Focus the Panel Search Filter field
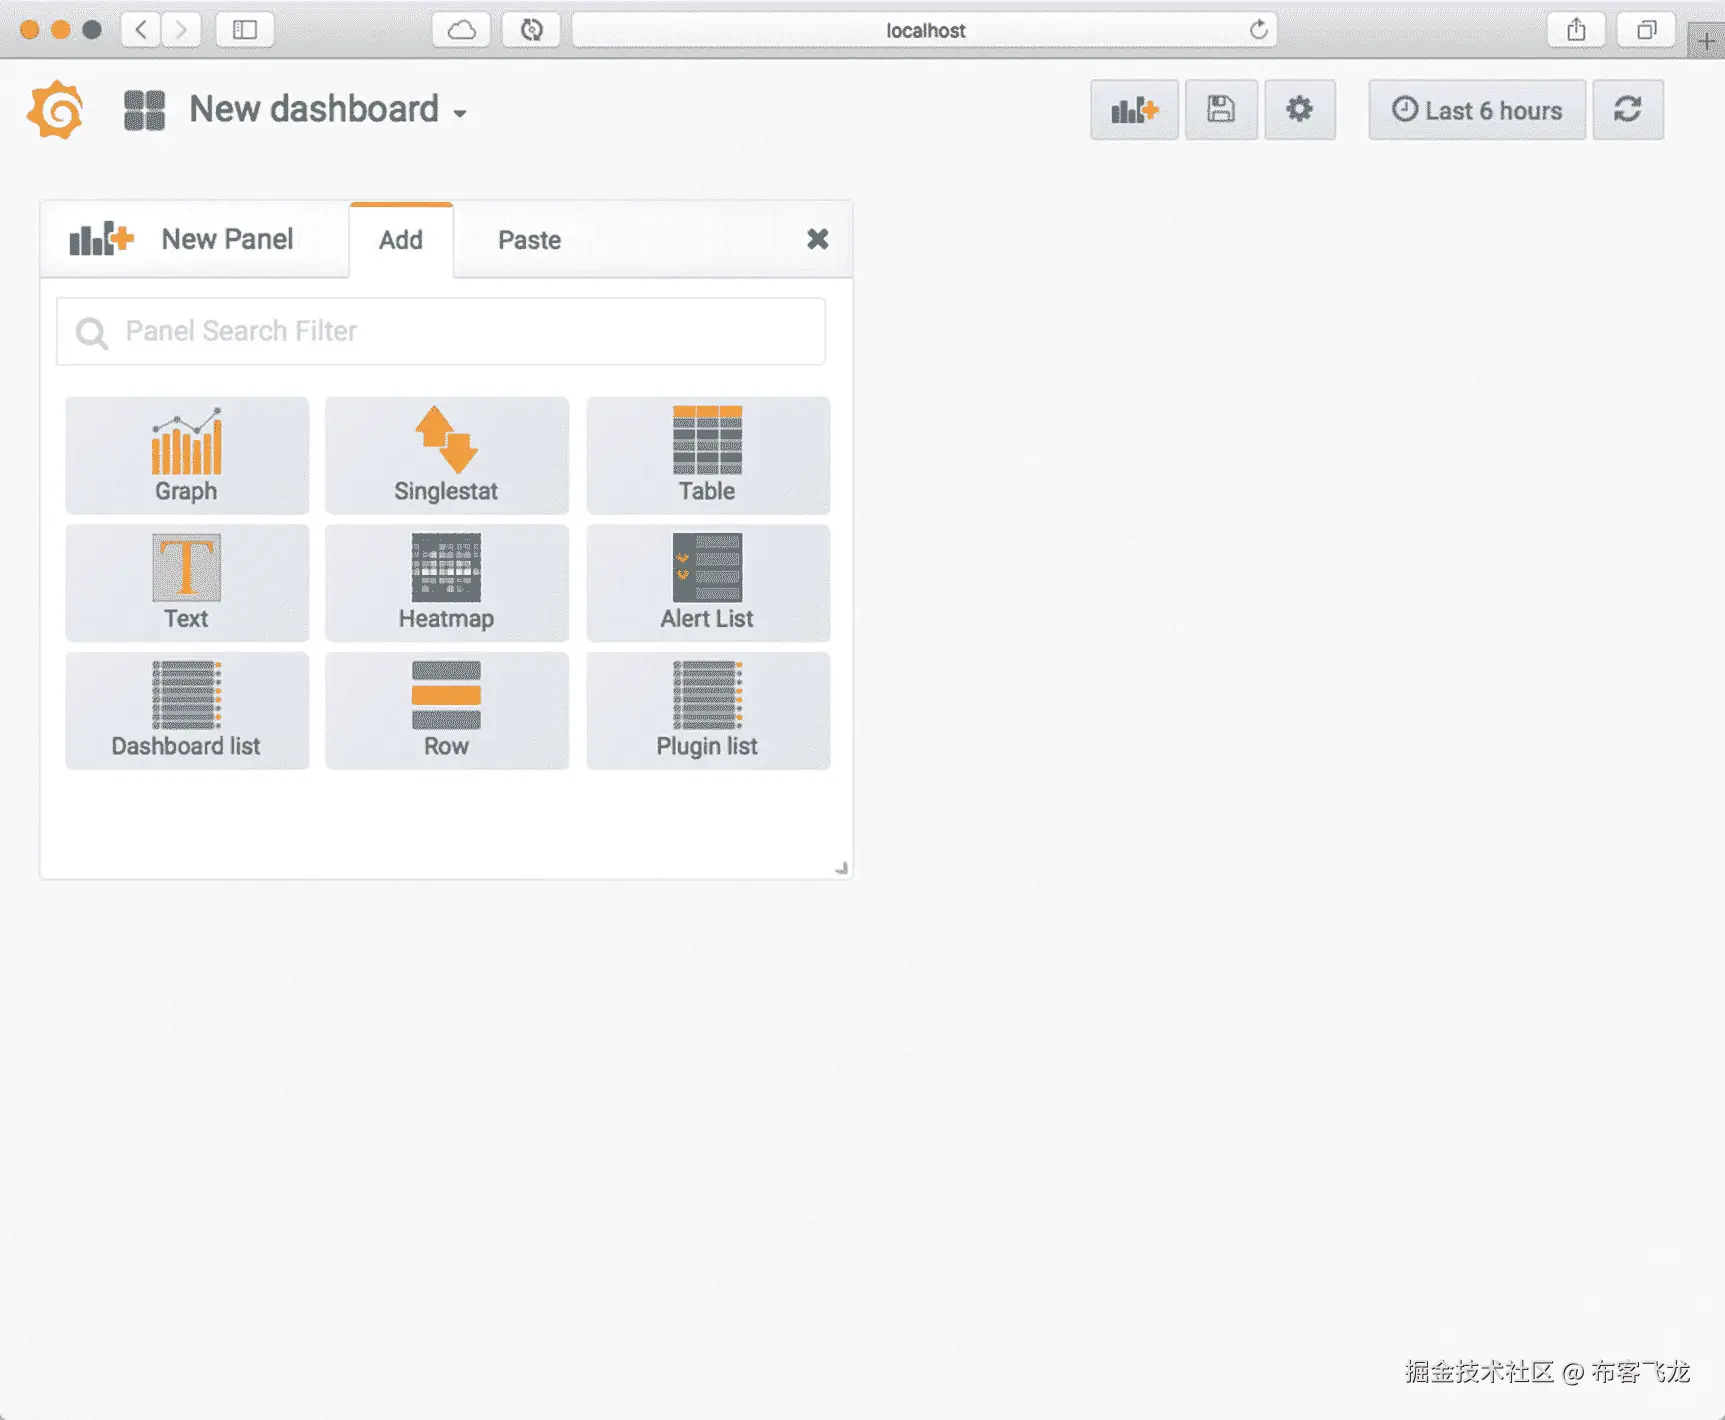The image size is (1725, 1420). (441, 331)
